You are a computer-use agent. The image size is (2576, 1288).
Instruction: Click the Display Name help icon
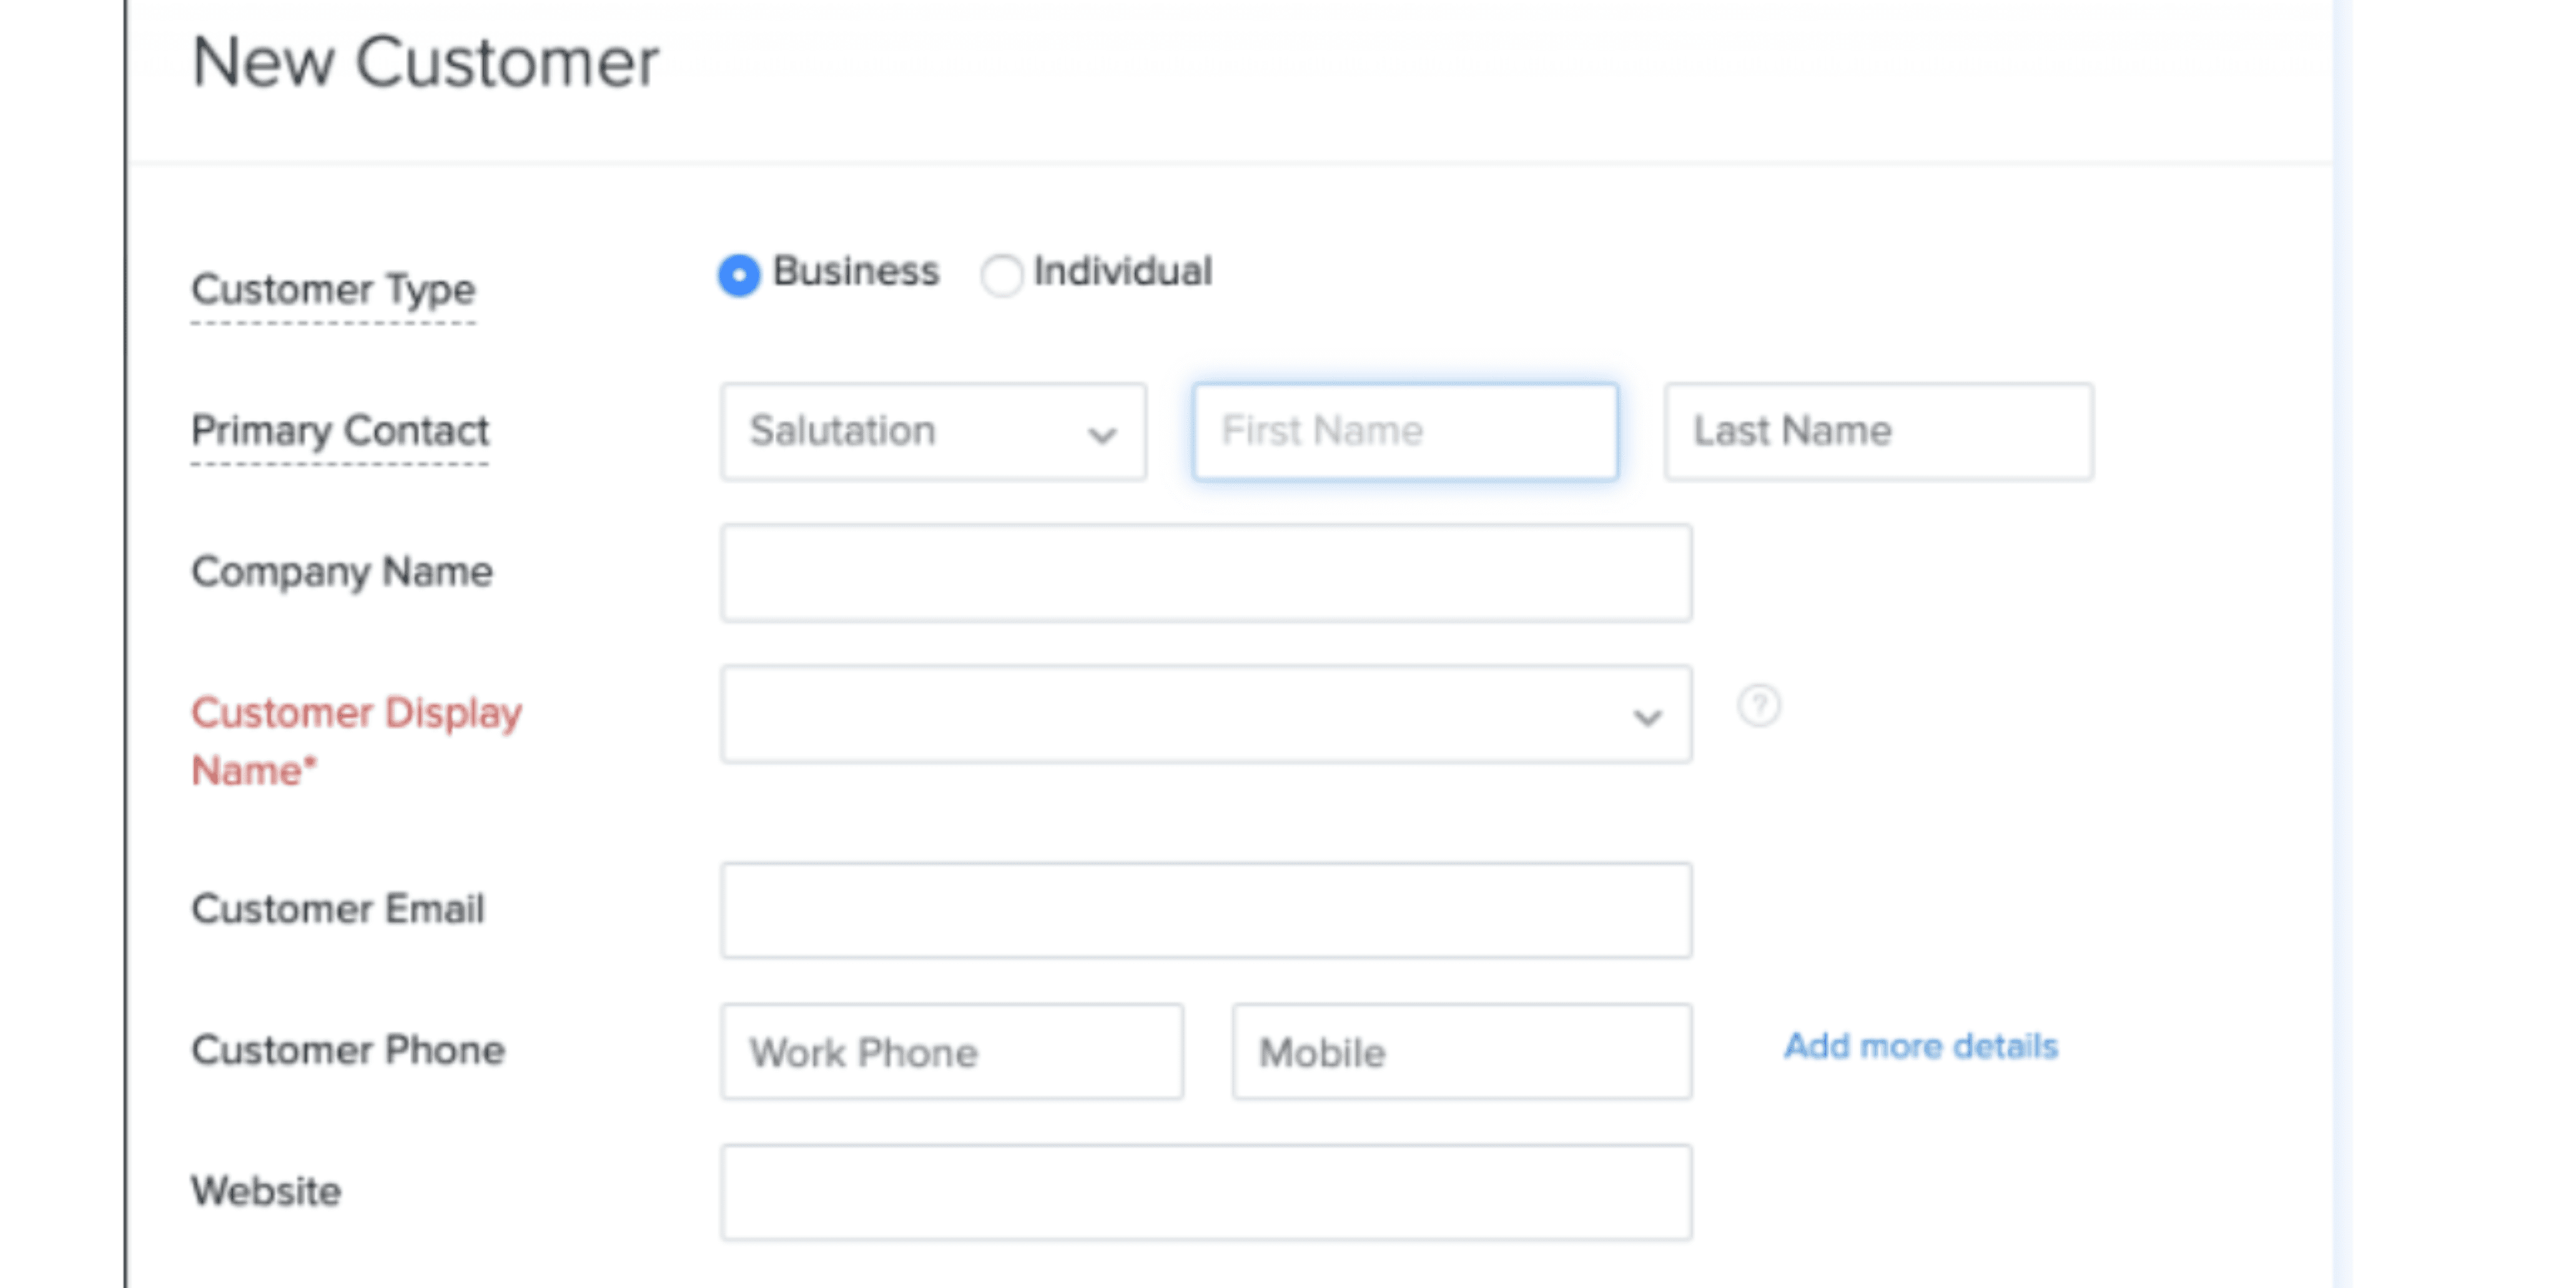pos(1758,705)
